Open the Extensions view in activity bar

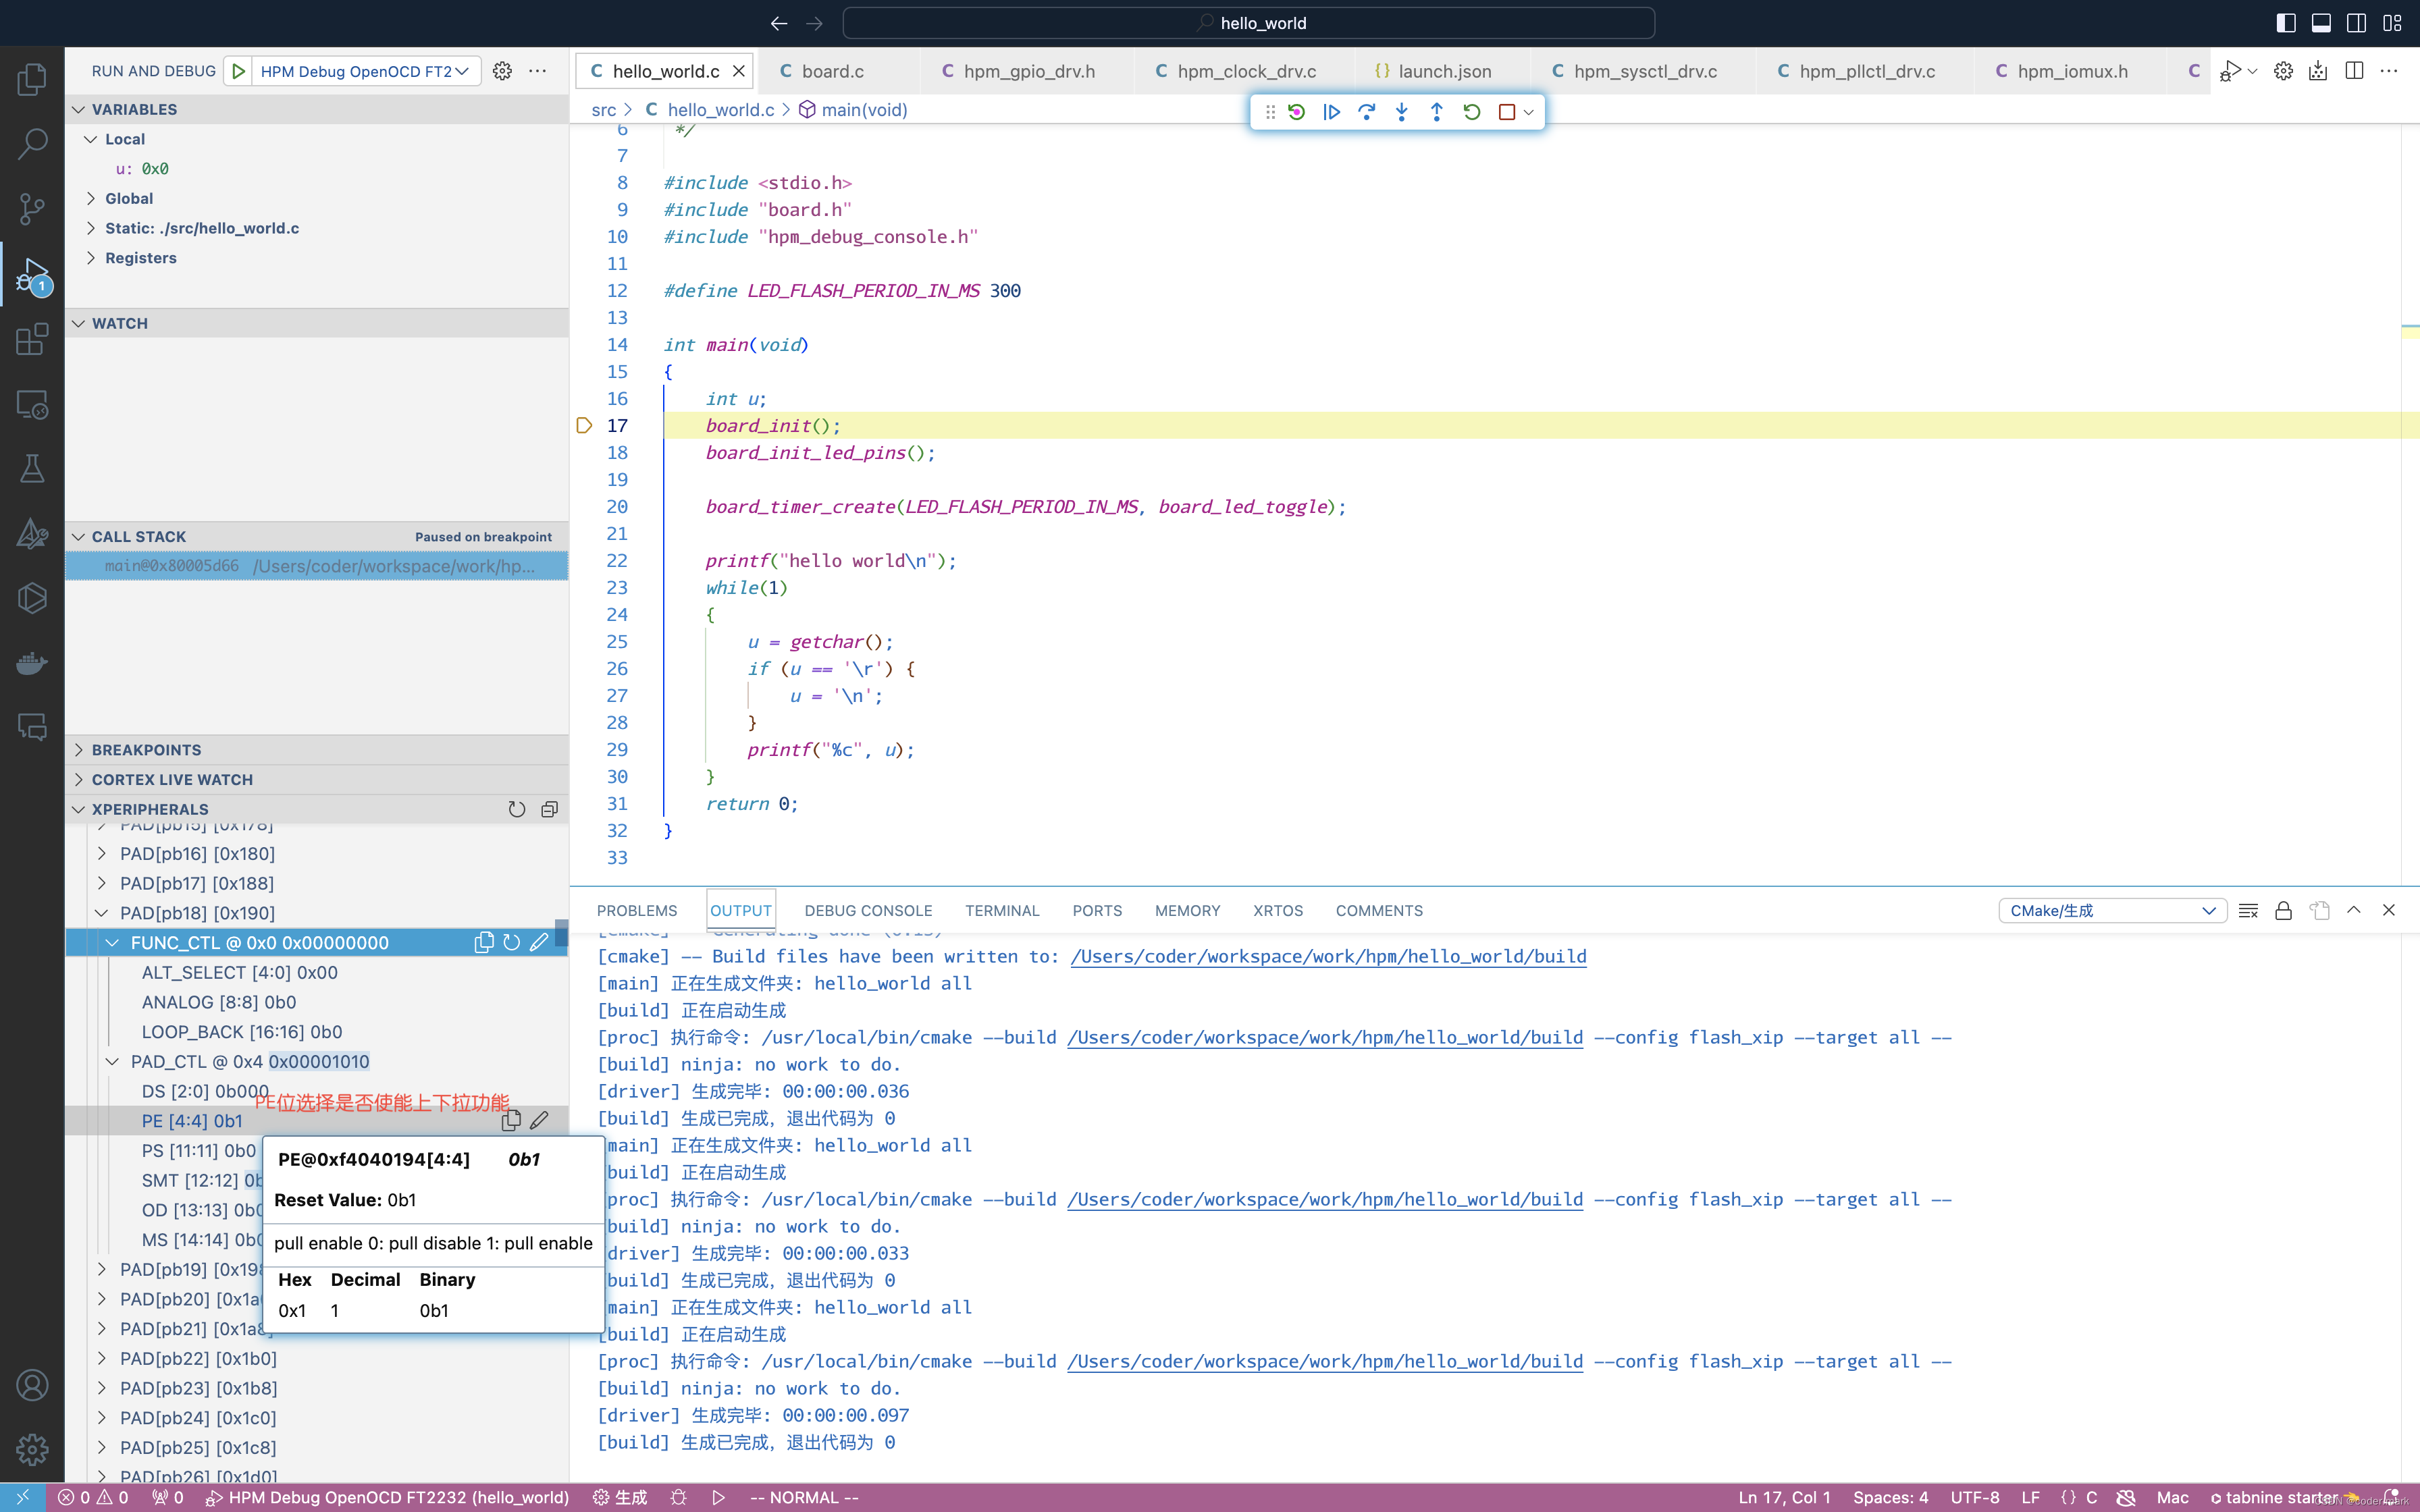[32, 339]
